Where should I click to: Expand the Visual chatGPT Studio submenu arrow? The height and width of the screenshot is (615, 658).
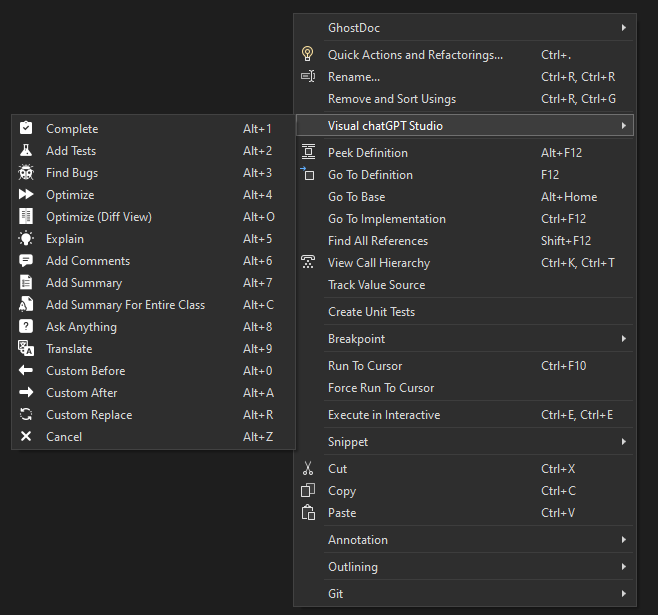point(624,126)
